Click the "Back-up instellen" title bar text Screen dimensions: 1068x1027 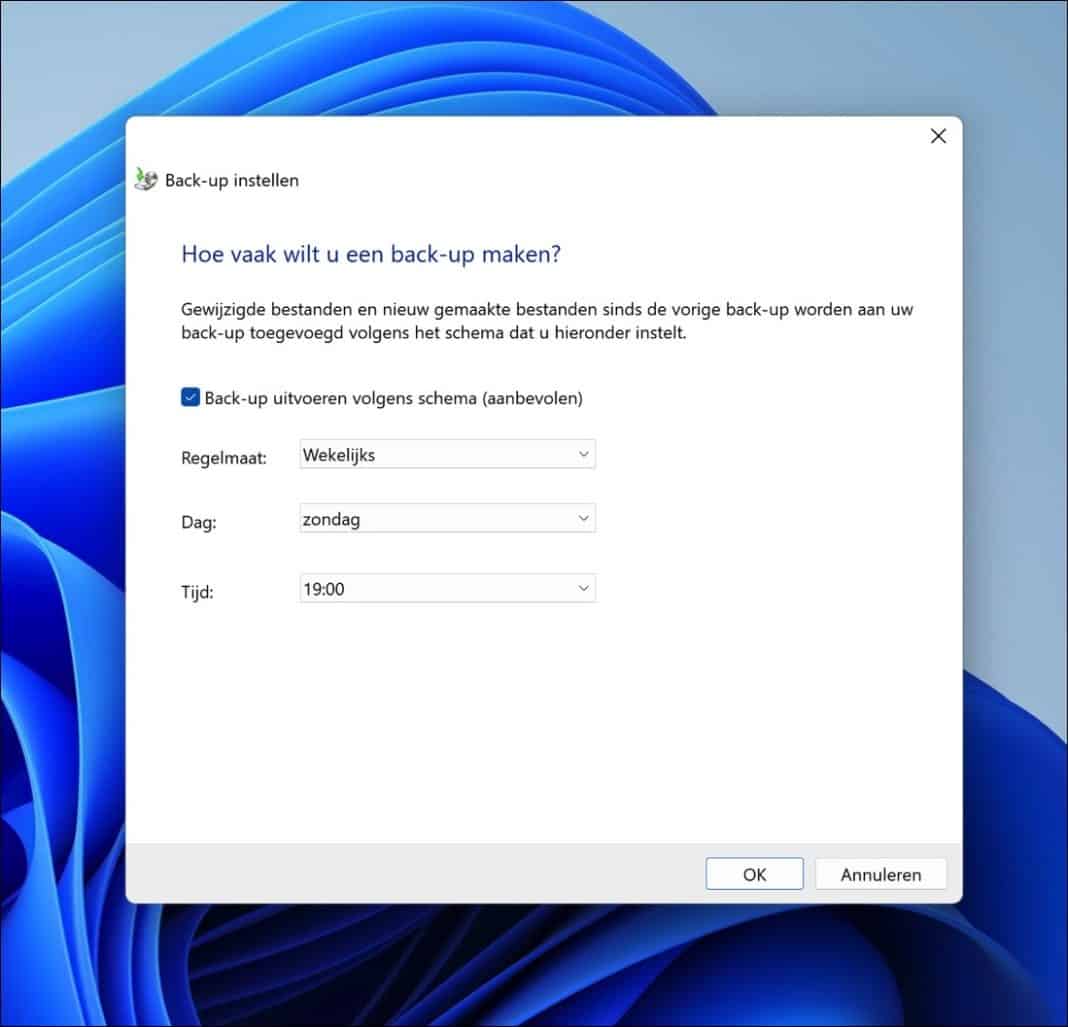(230, 180)
